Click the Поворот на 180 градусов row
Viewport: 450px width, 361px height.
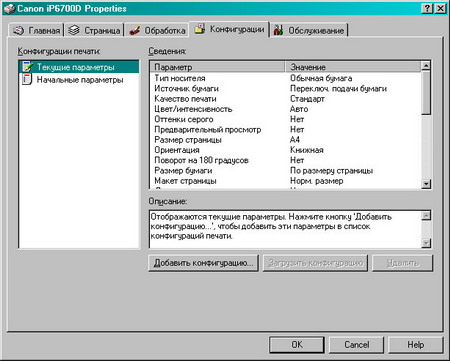point(286,160)
